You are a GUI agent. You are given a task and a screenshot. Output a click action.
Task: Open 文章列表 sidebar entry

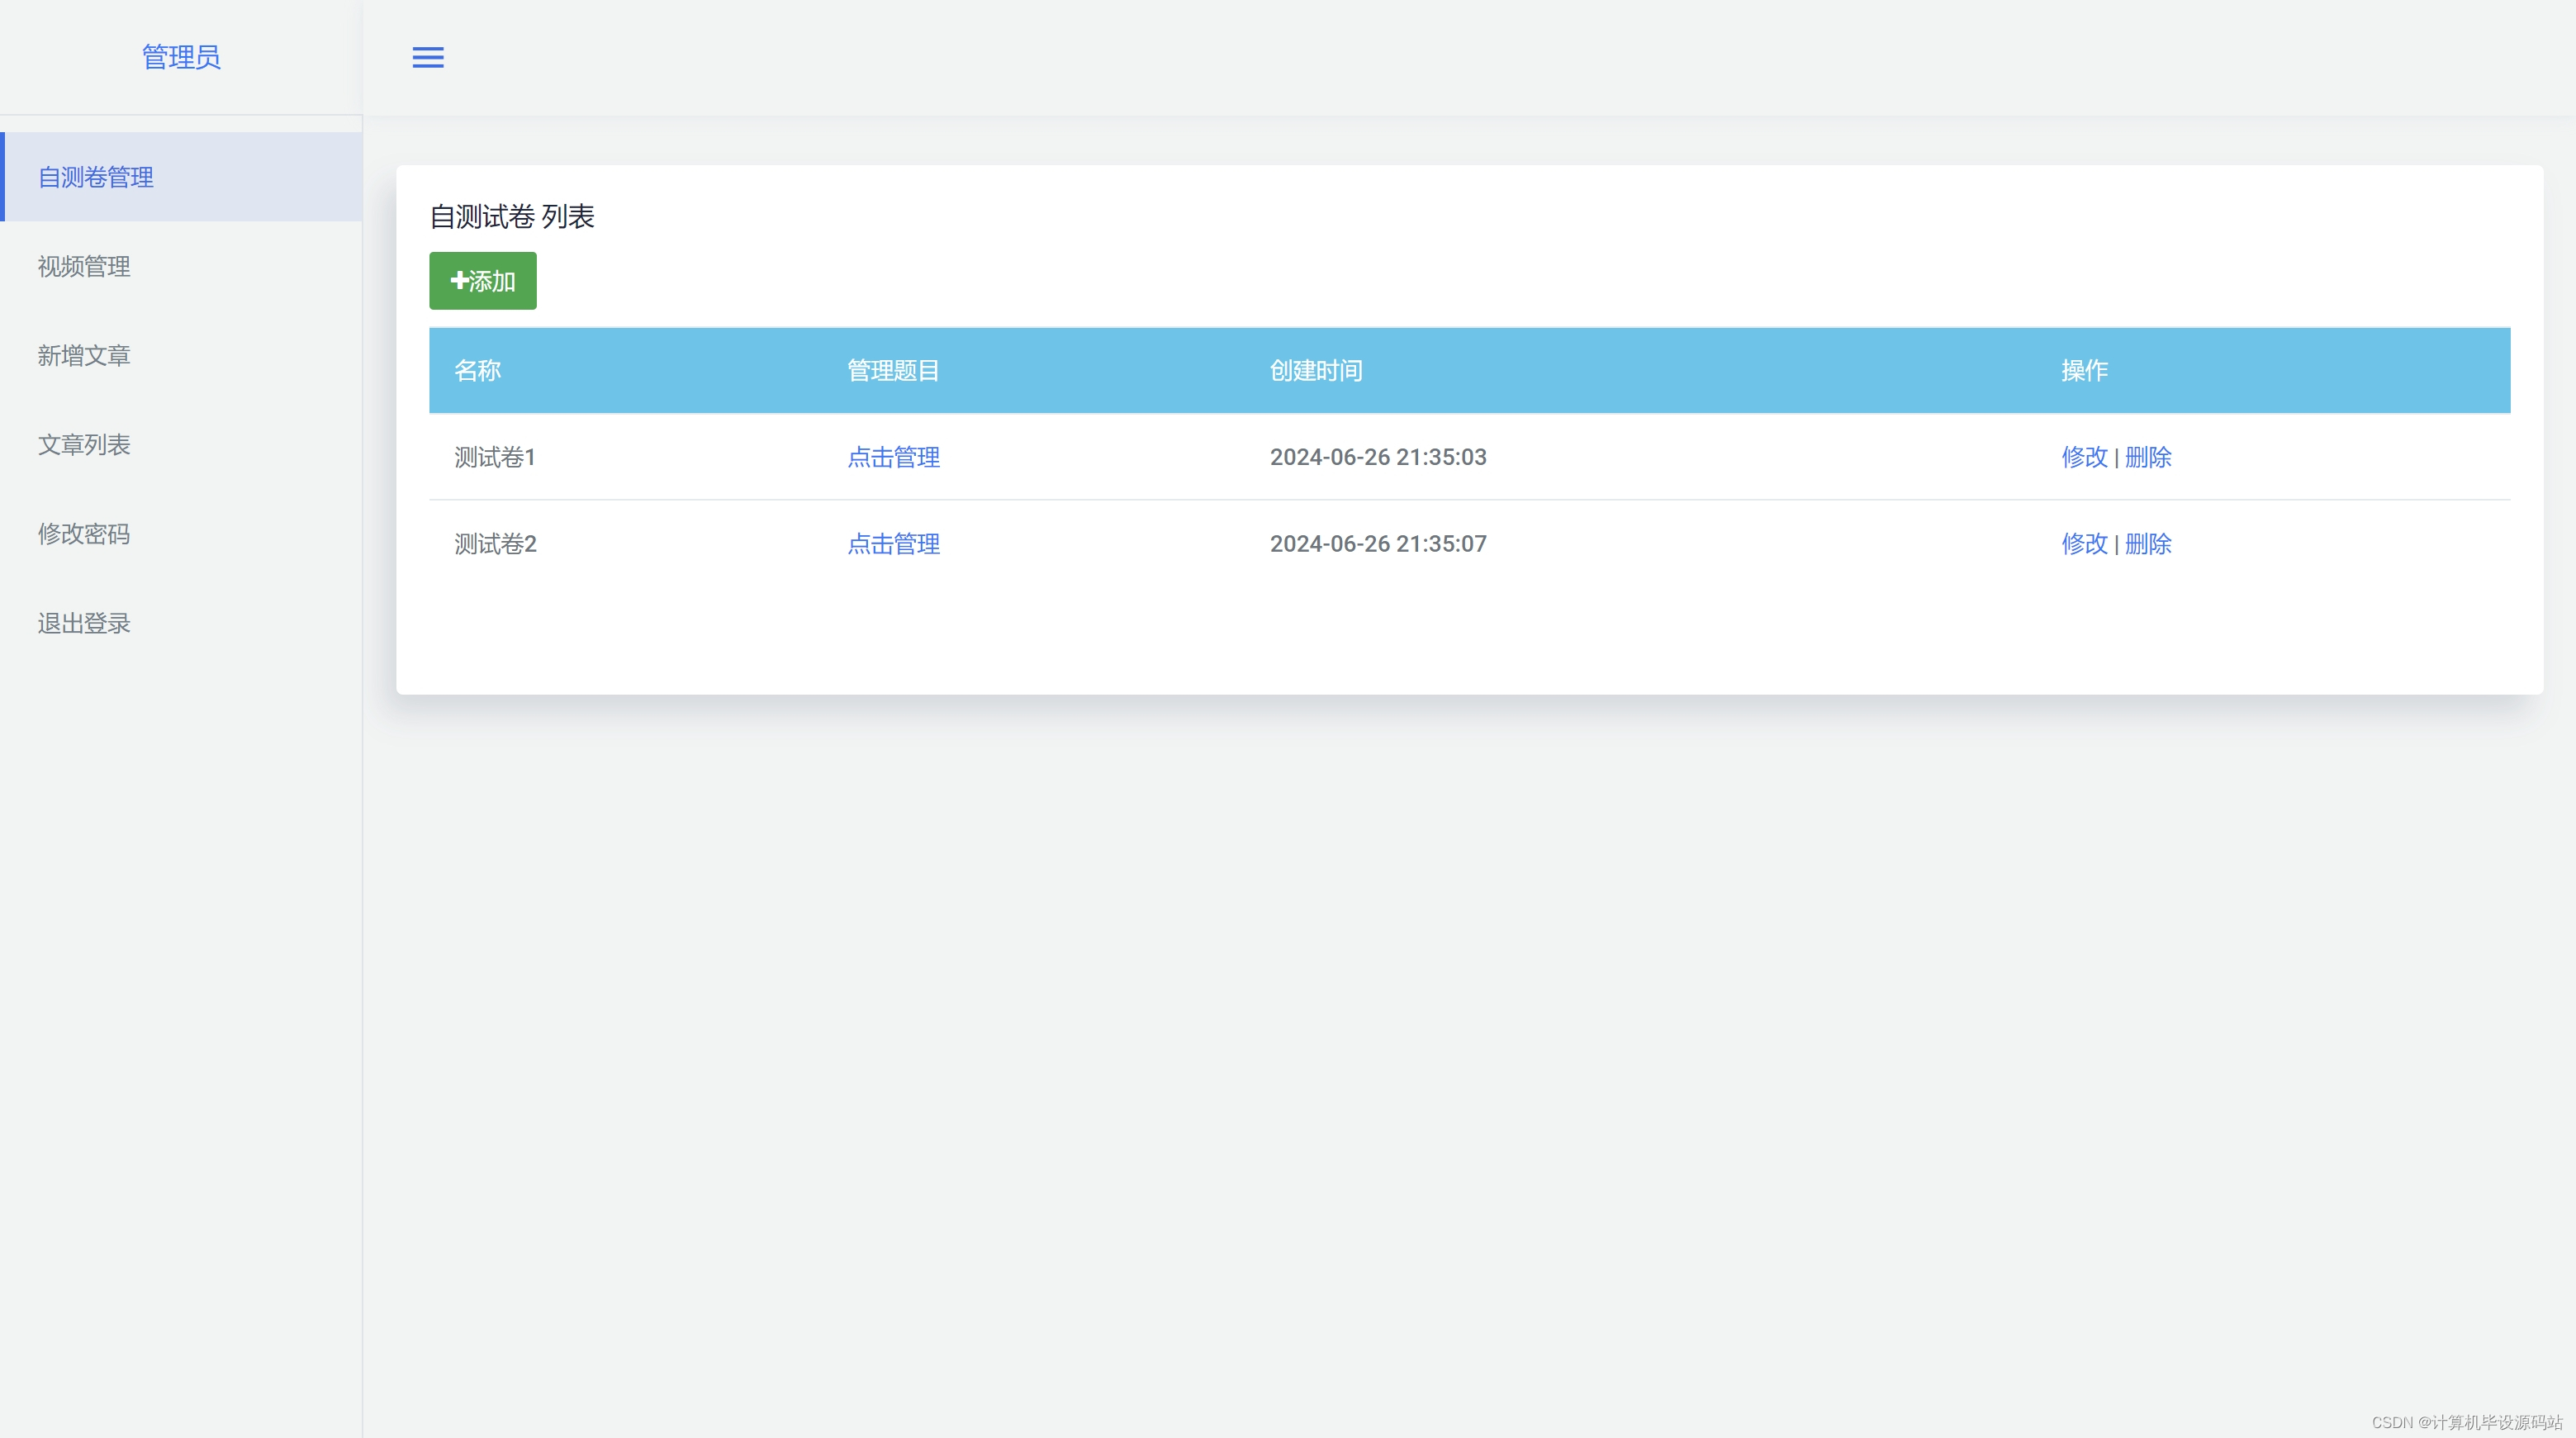[x=84, y=444]
